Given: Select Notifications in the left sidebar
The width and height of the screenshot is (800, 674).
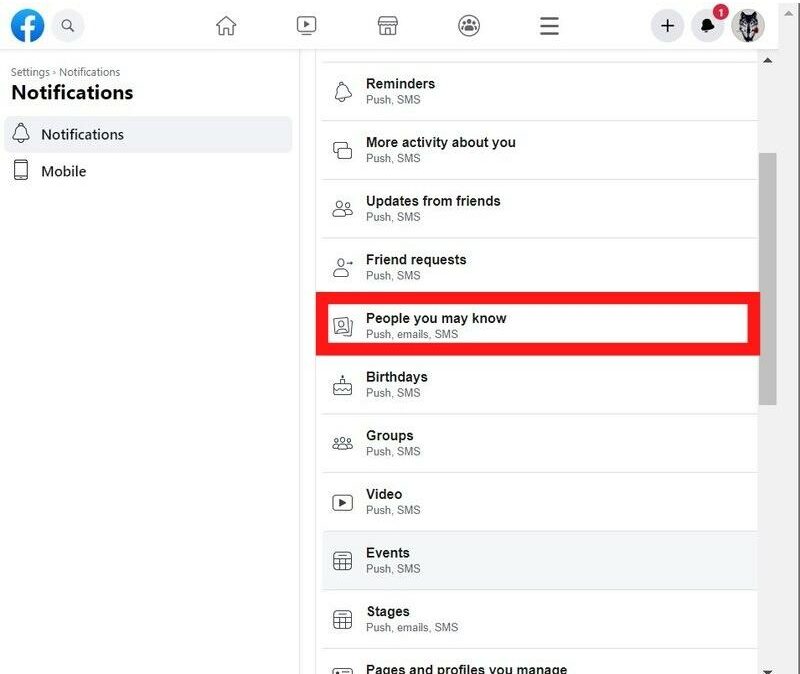Looking at the screenshot, I should point(148,134).
